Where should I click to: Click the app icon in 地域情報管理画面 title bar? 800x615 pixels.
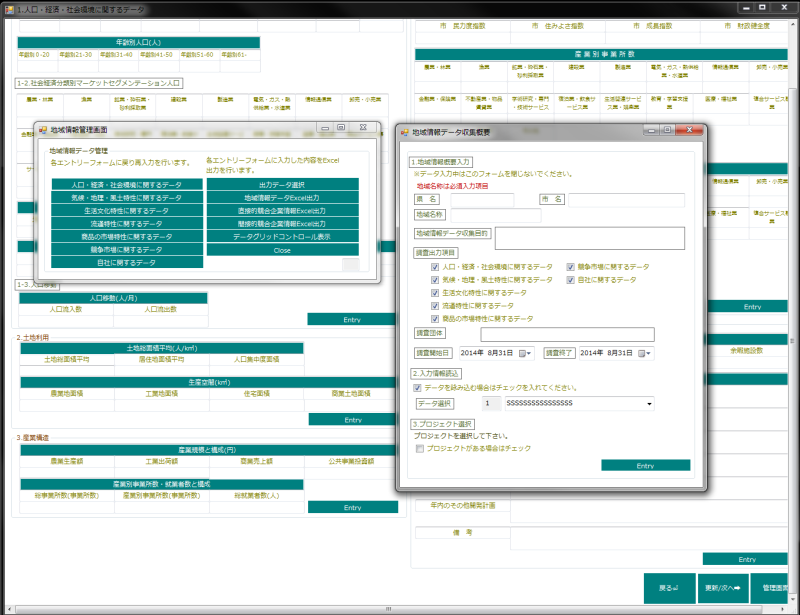tap(43, 130)
